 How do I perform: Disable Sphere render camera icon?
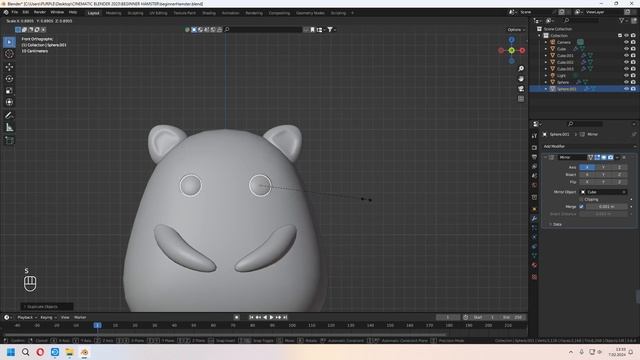pyautogui.click(x=633, y=82)
